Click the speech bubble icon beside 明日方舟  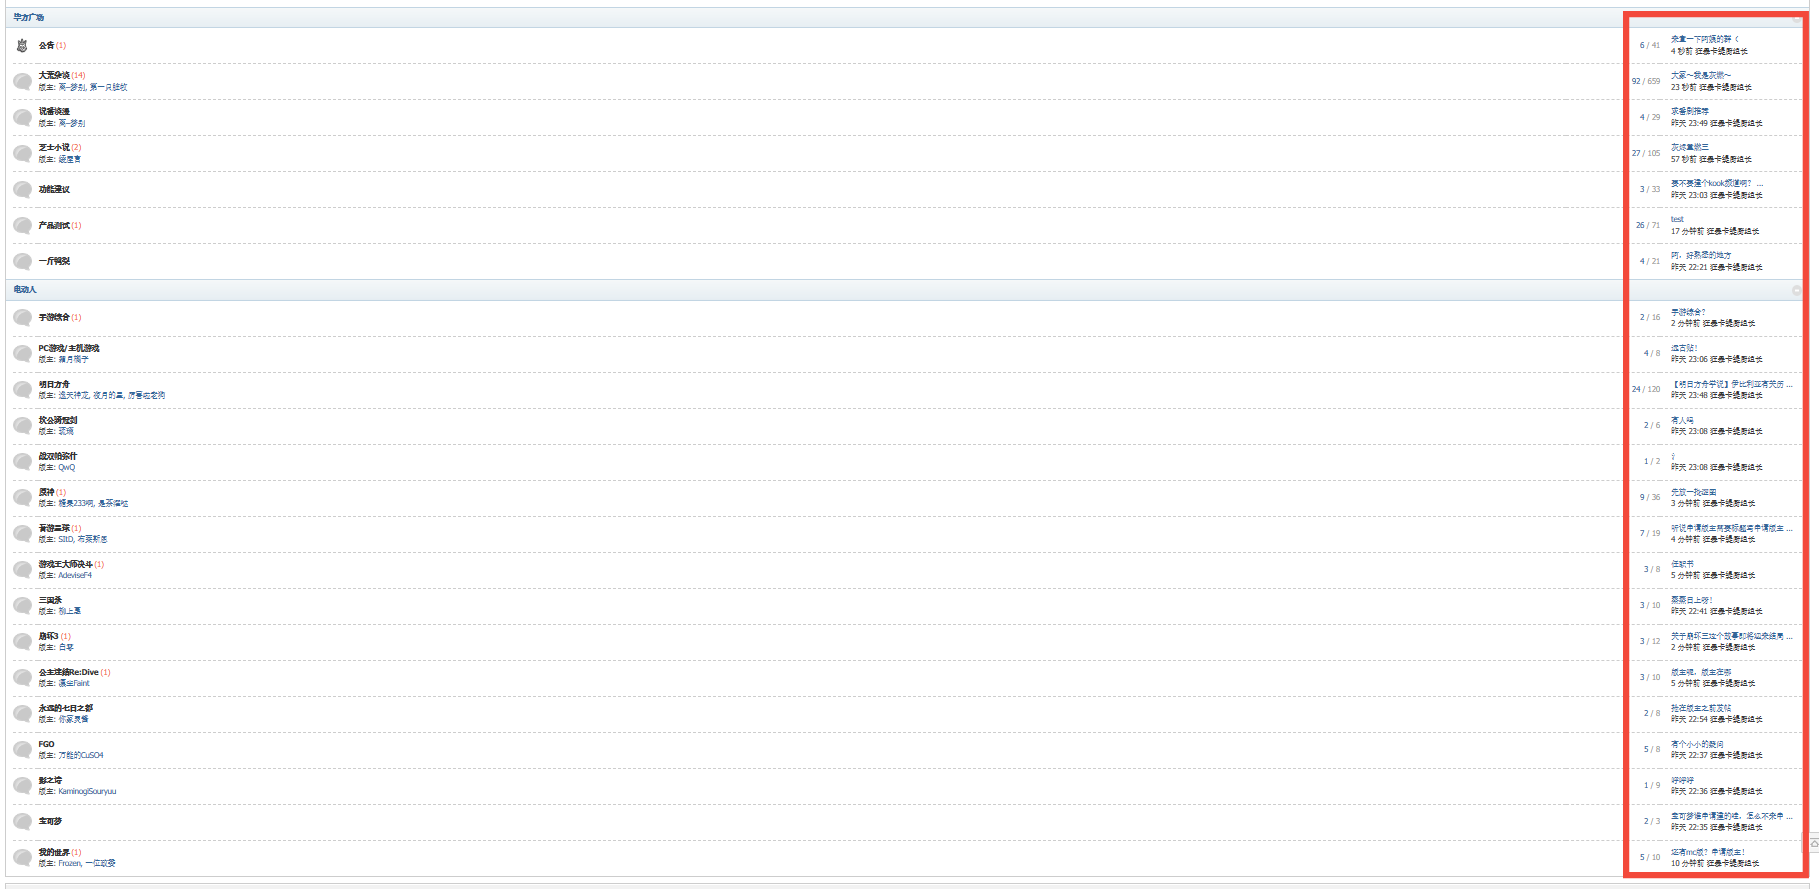coord(22,390)
